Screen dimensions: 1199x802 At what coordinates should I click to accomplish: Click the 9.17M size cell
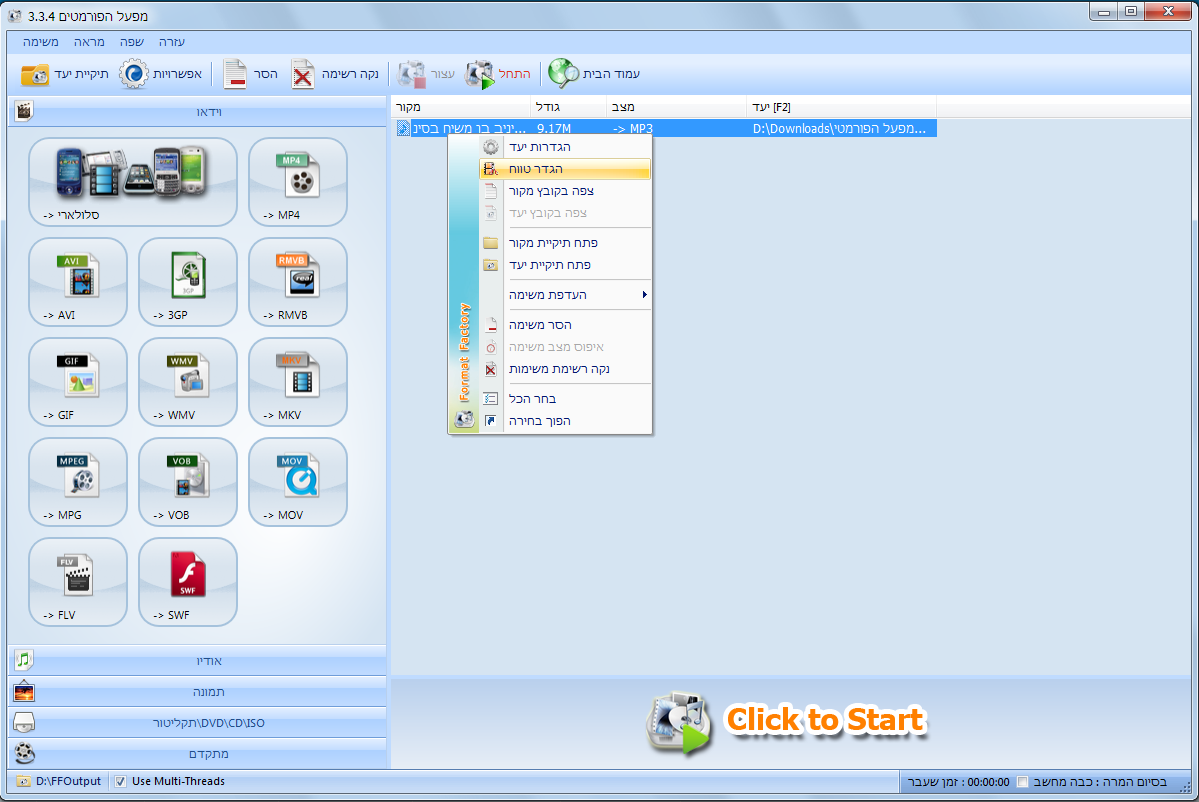tap(554, 128)
